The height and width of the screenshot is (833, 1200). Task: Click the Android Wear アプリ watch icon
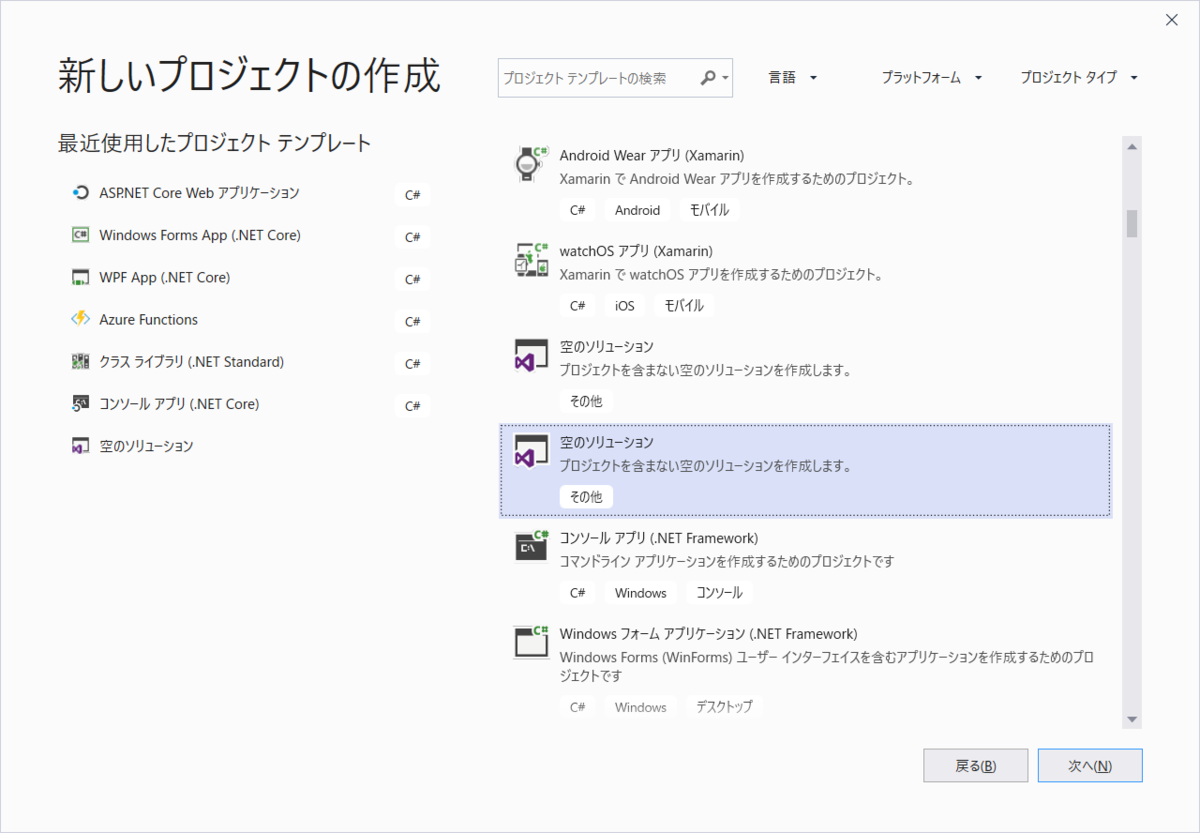(530, 163)
